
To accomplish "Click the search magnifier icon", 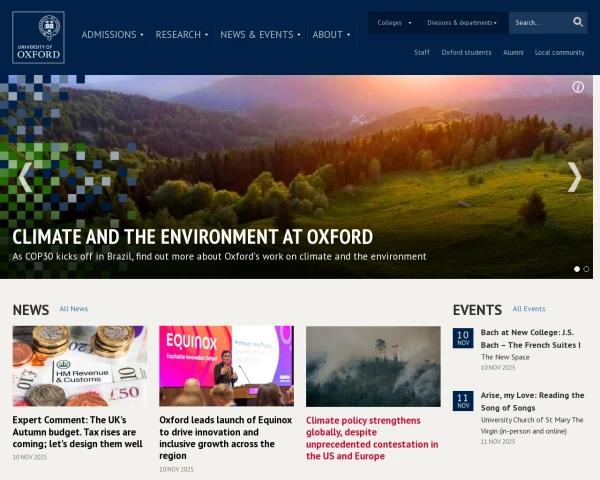I will [578, 22].
